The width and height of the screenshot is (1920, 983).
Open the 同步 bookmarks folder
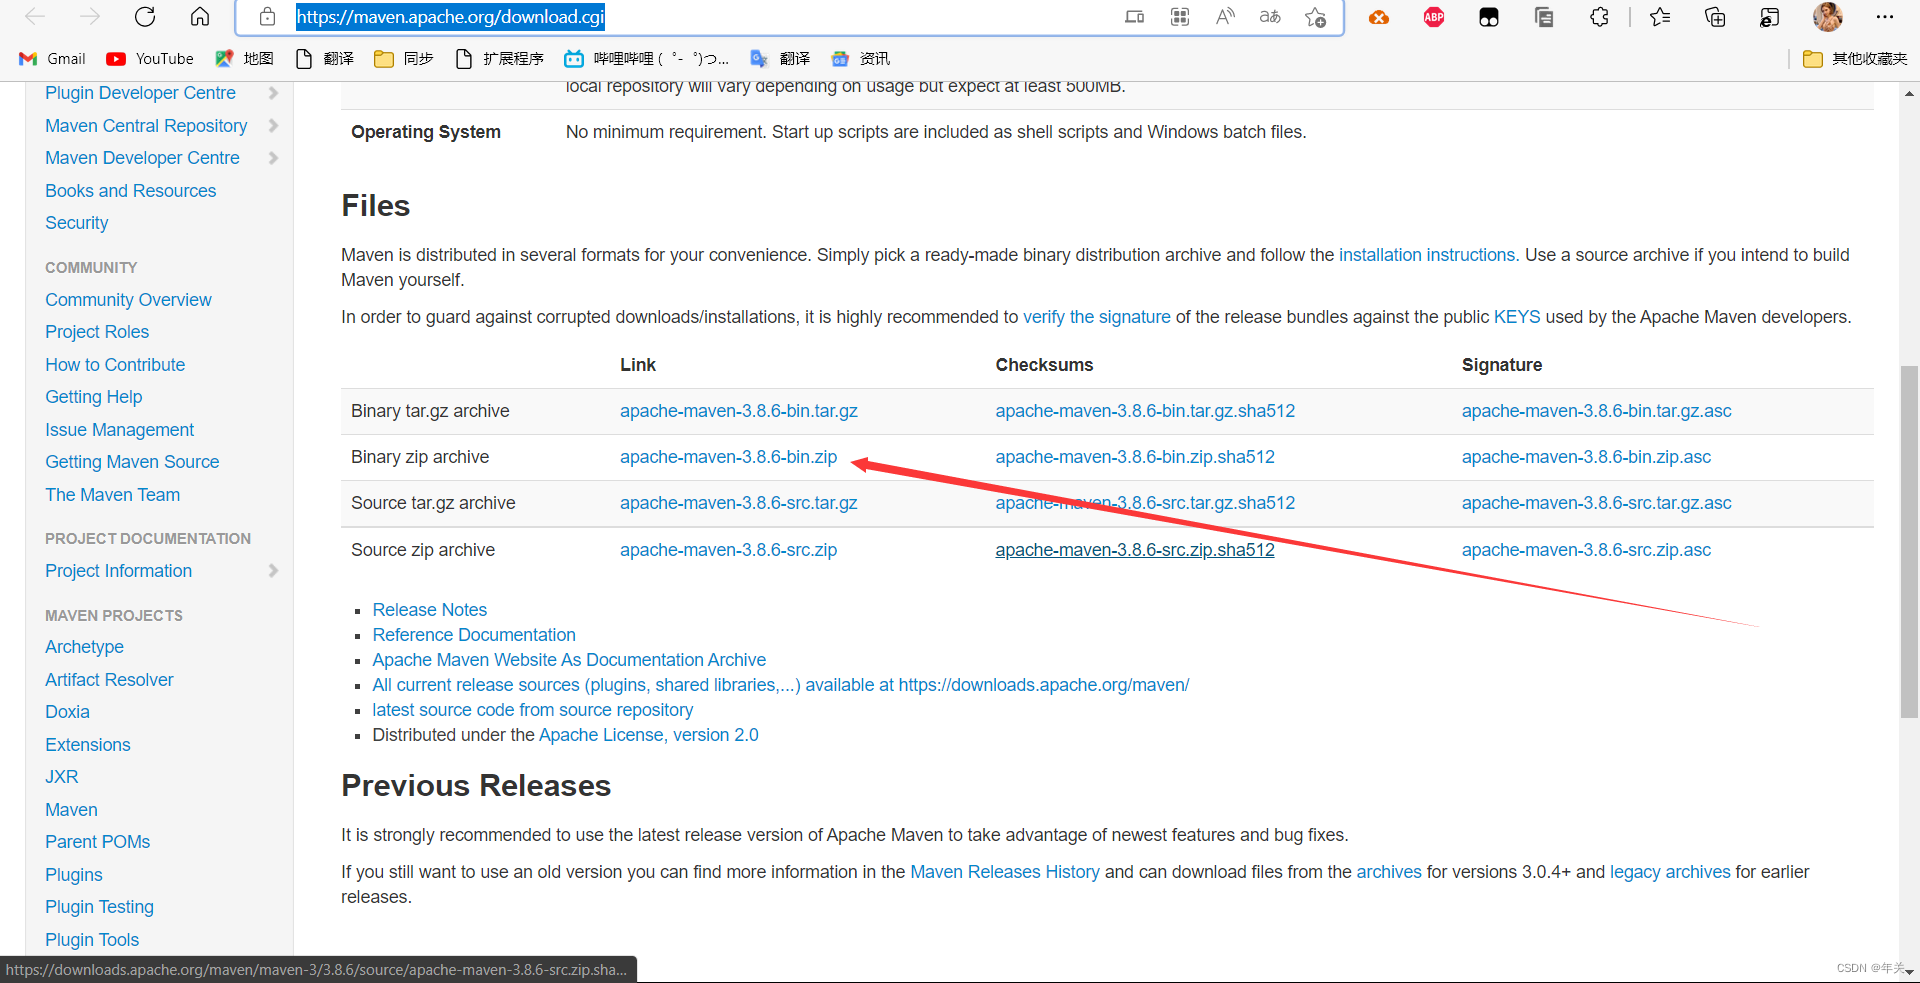tap(404, 59)
